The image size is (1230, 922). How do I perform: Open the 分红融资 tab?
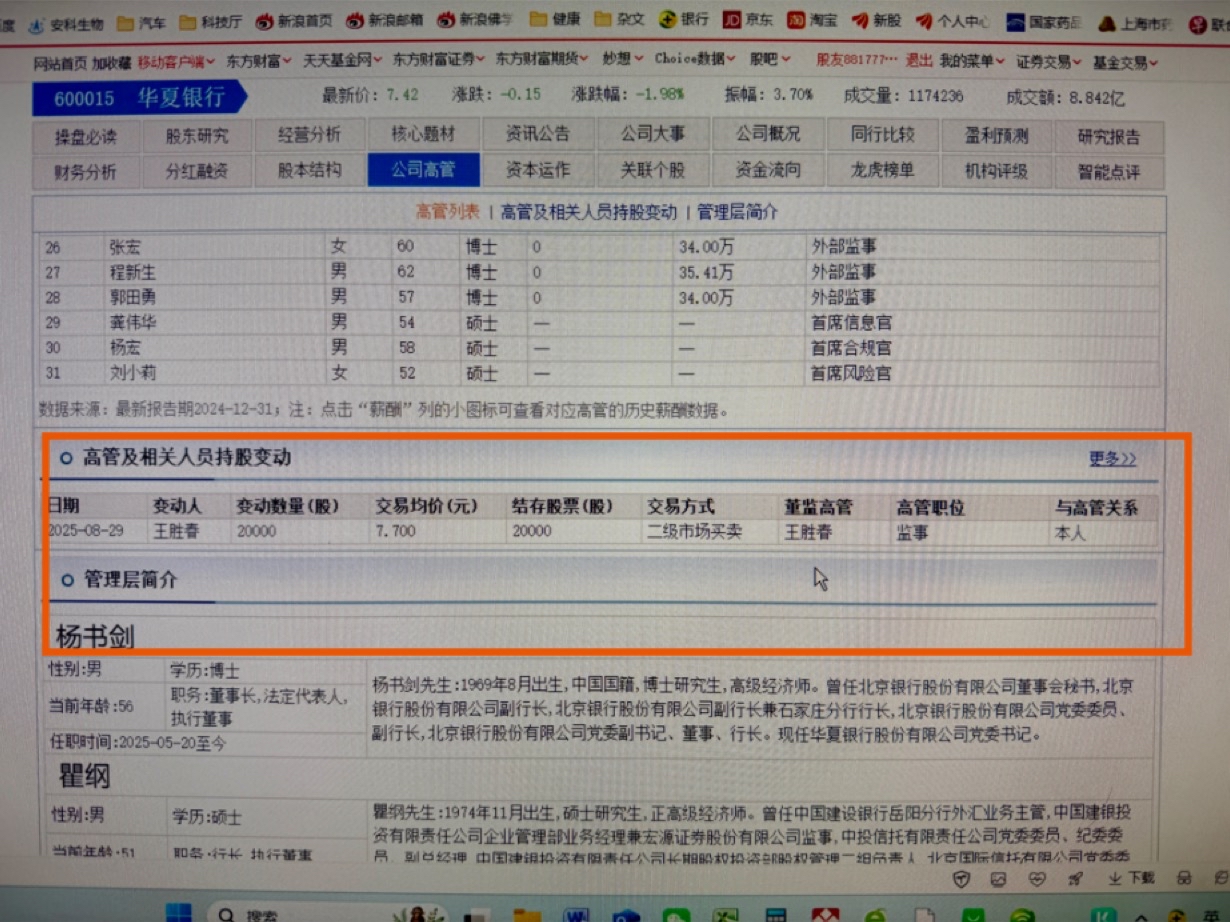pos(197,171)
